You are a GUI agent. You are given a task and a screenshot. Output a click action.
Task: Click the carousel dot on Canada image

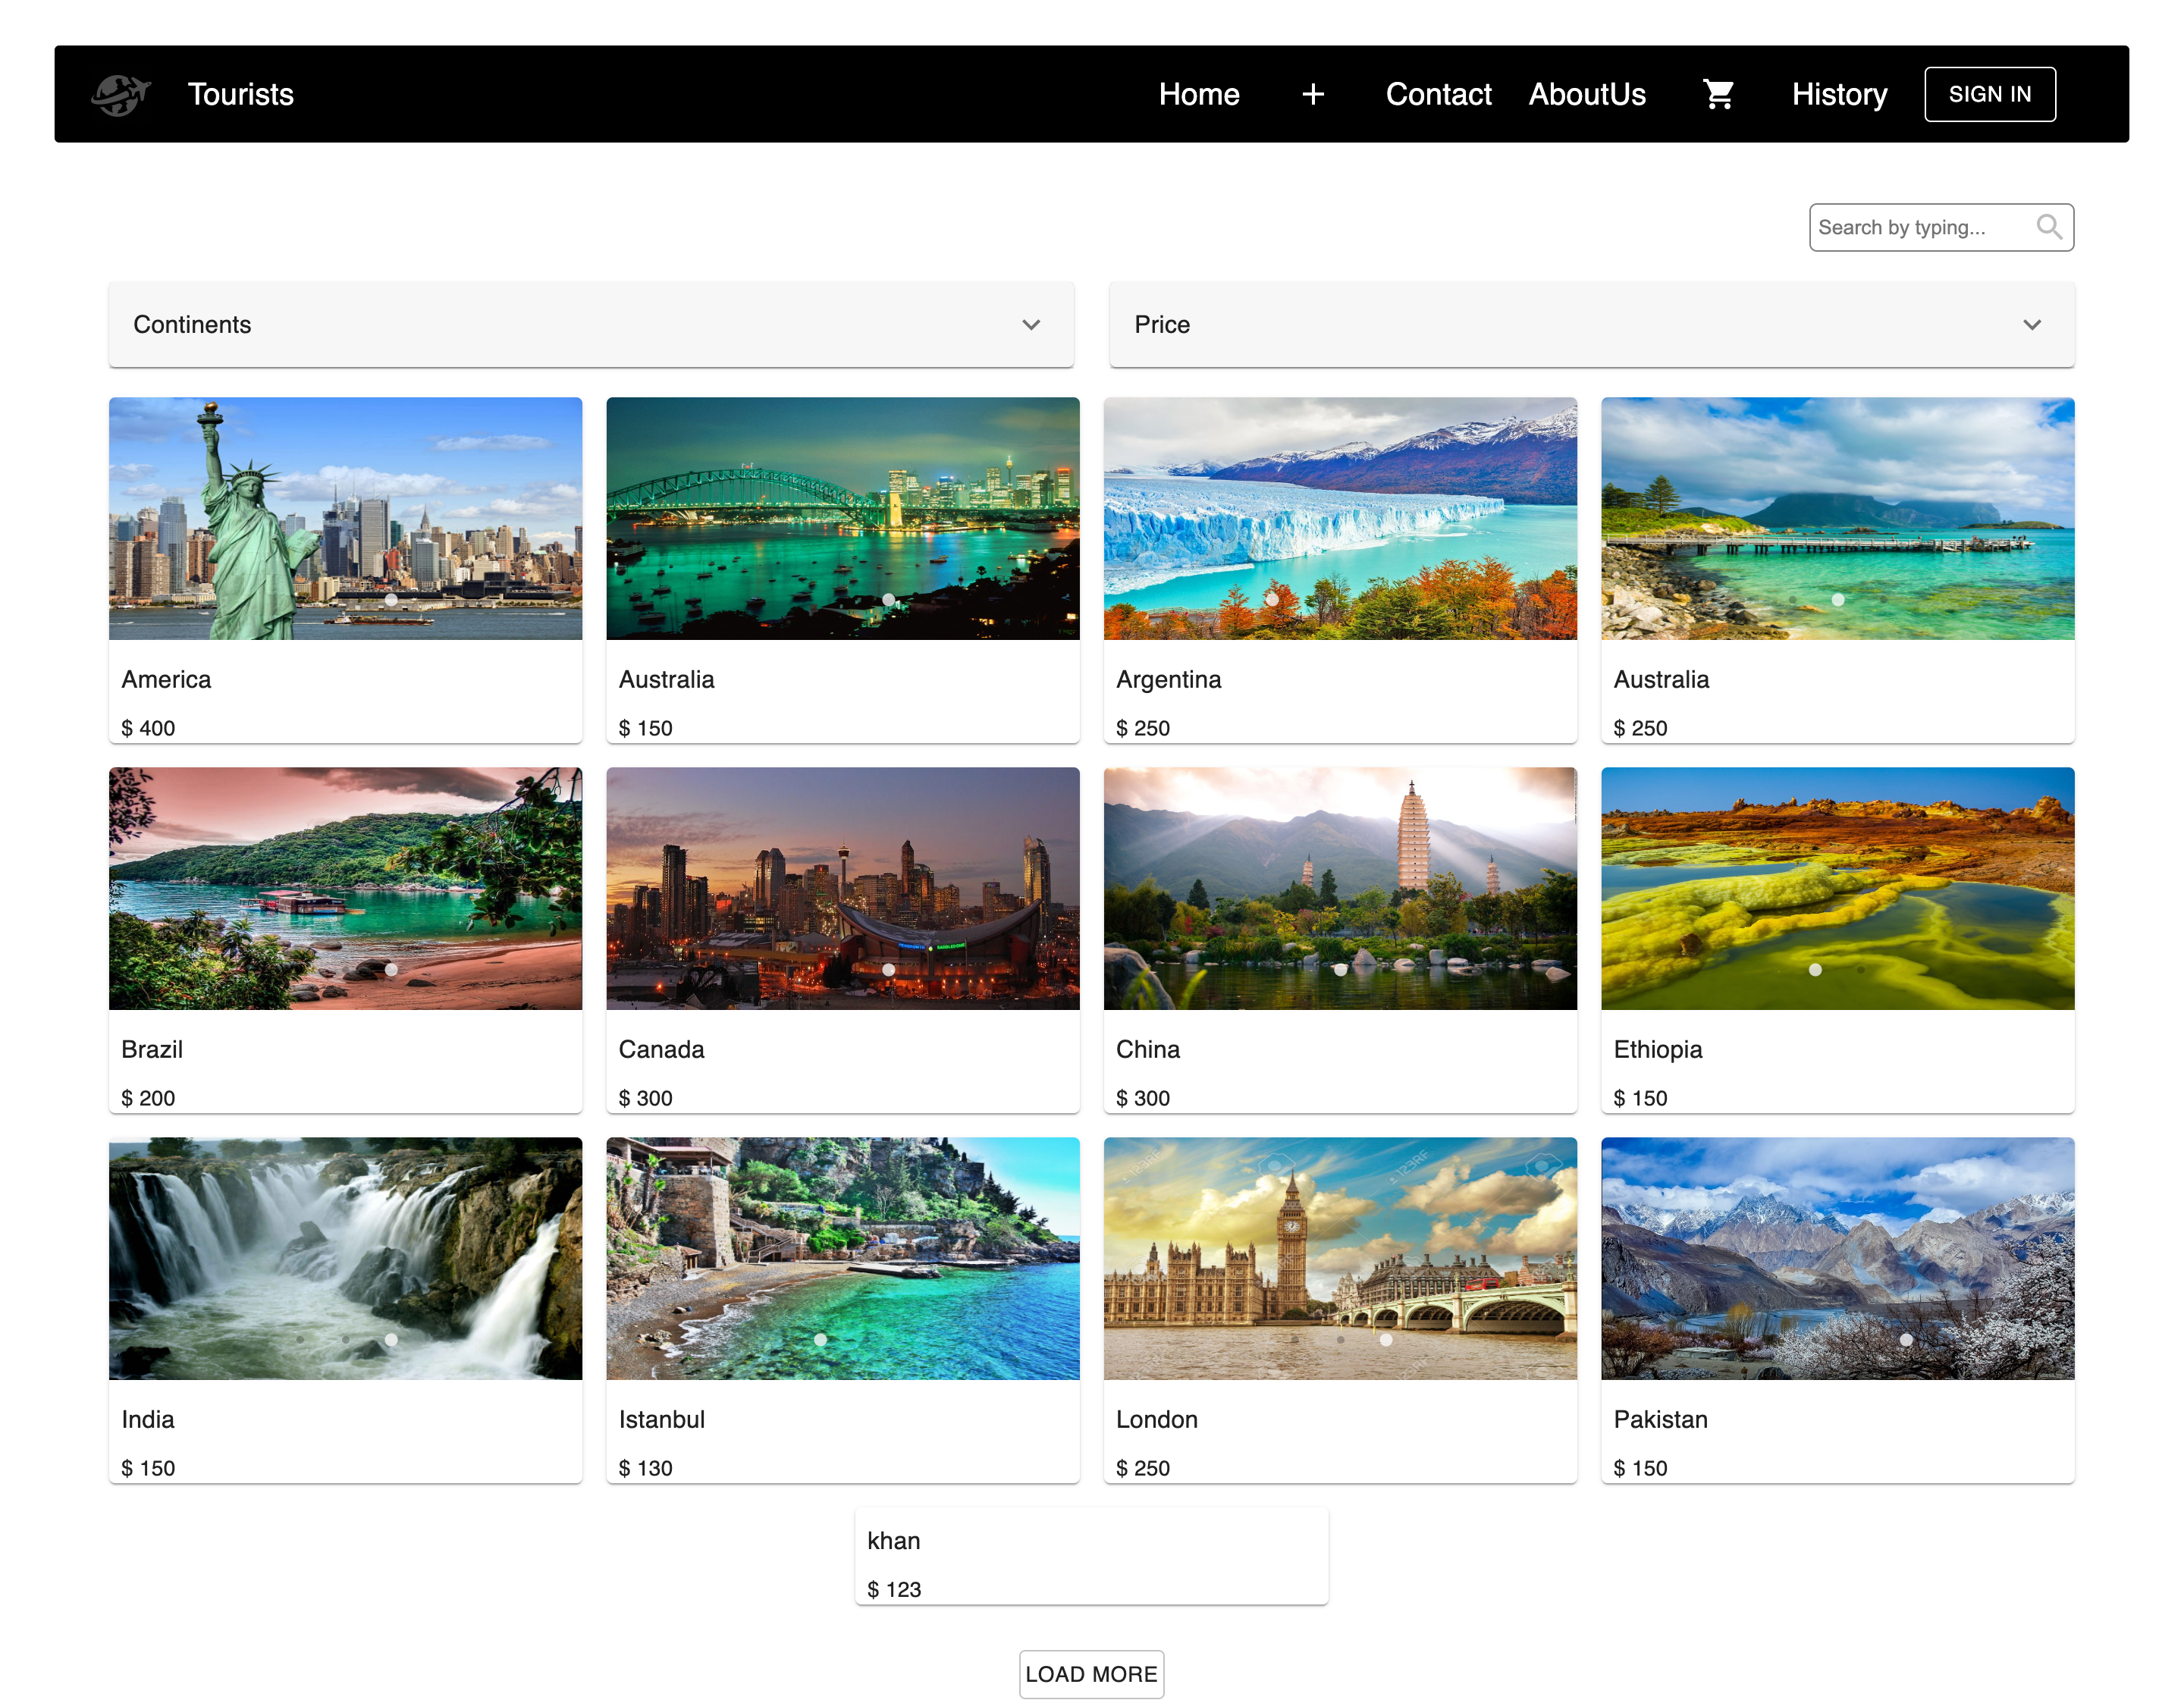888,970
